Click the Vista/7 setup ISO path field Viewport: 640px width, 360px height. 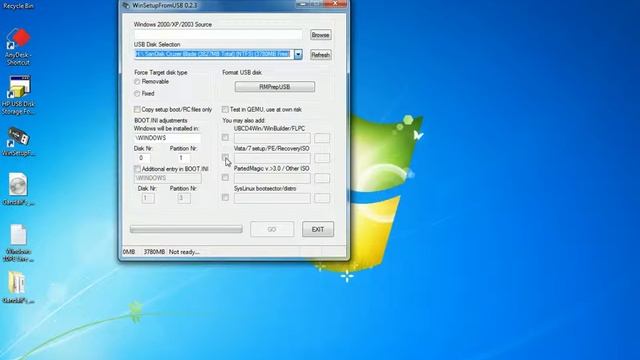(272, 158)
